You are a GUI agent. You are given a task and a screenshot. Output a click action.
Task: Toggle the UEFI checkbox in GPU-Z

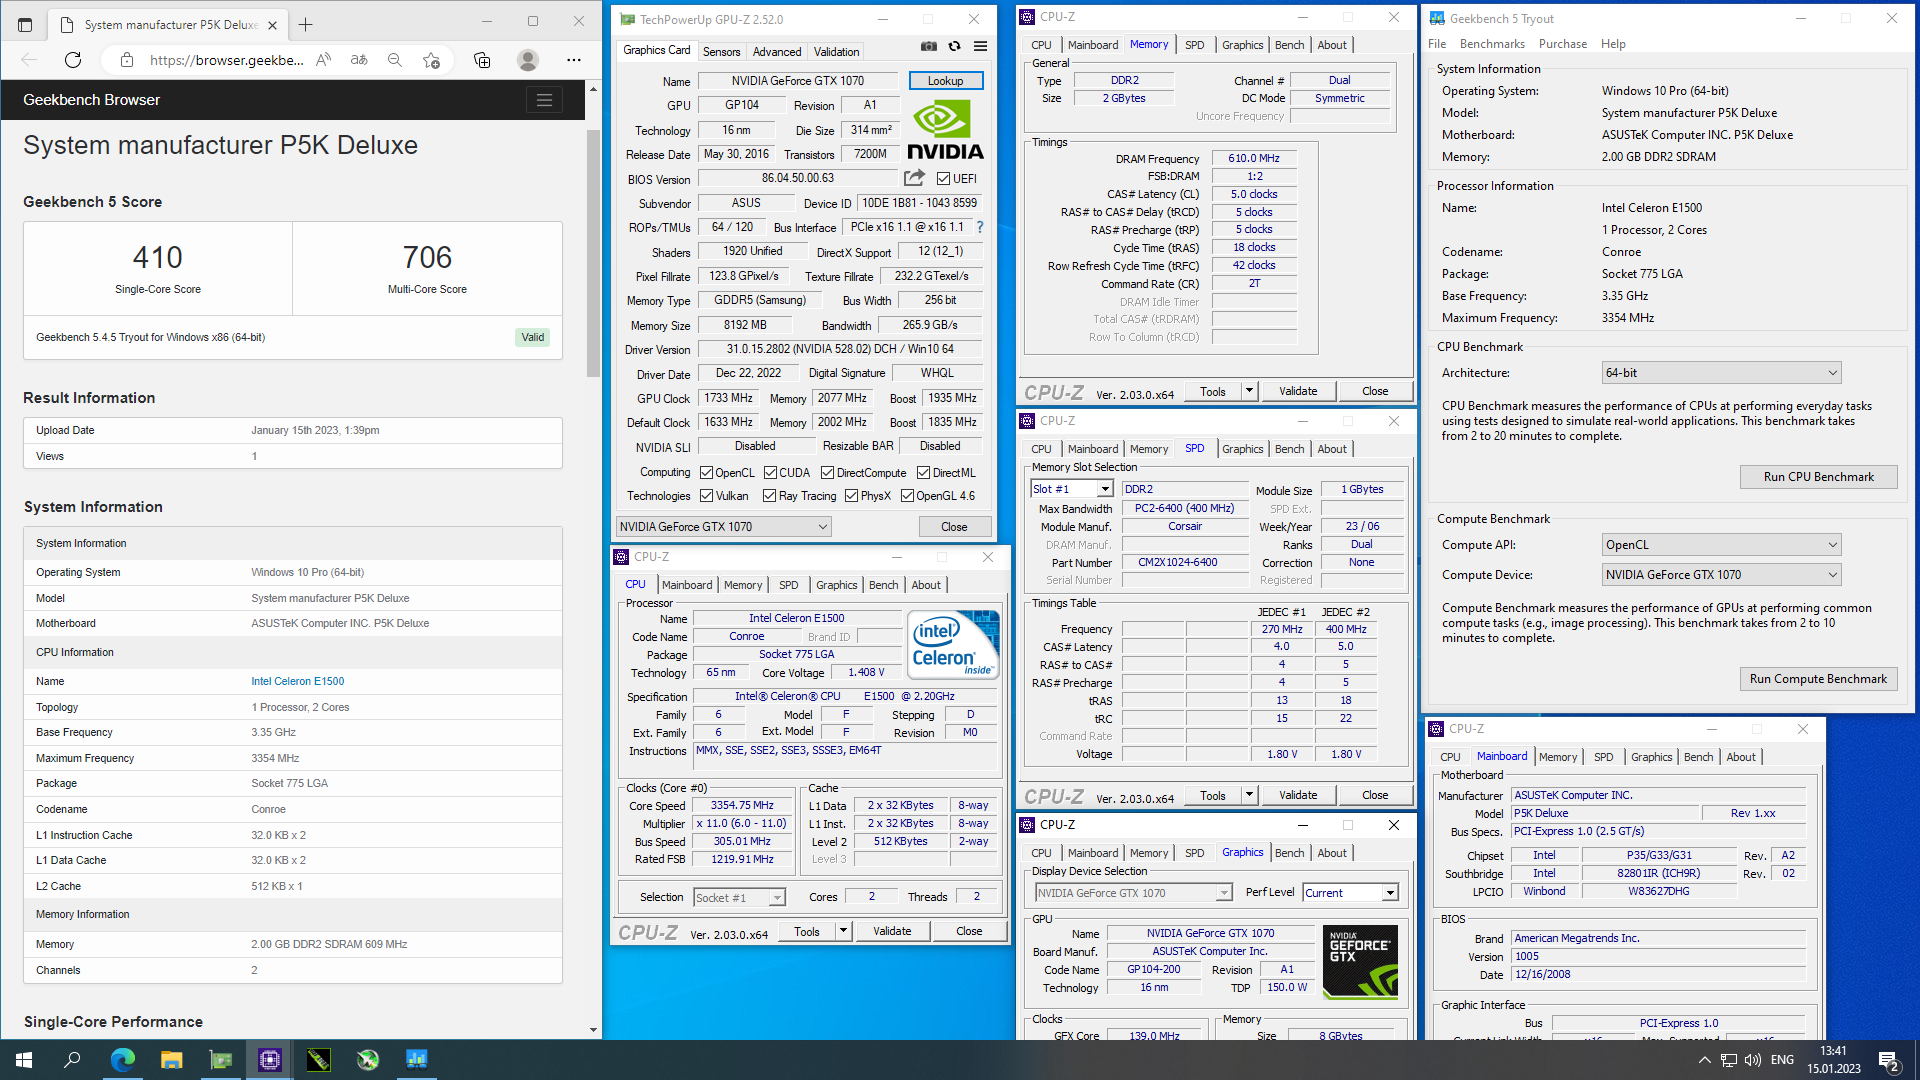coord(943,179)
